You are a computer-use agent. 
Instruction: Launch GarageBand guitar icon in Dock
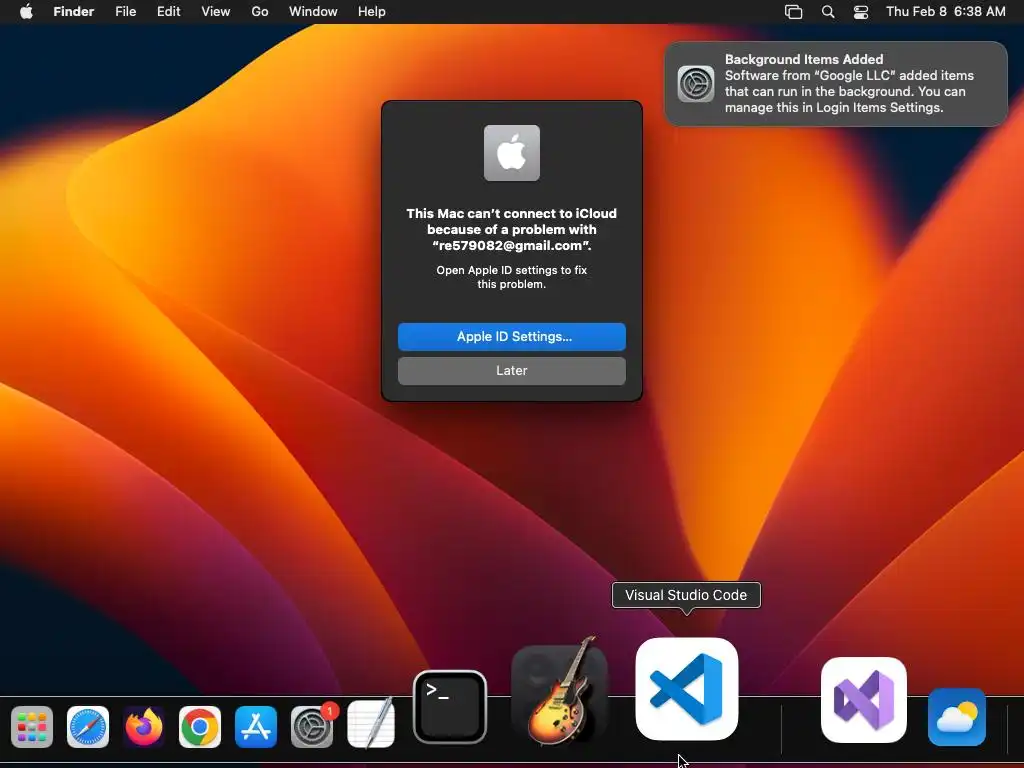click(x=560, y=693)
